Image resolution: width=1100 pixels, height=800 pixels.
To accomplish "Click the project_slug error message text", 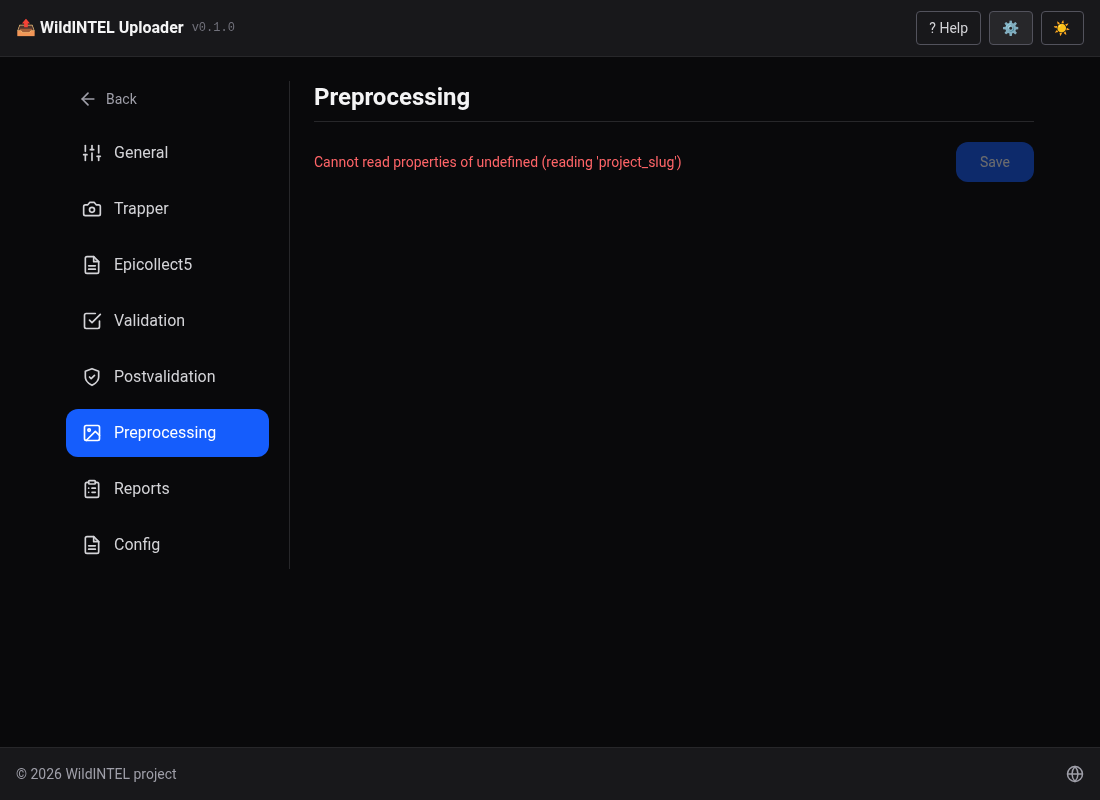I will coord(497,162).
